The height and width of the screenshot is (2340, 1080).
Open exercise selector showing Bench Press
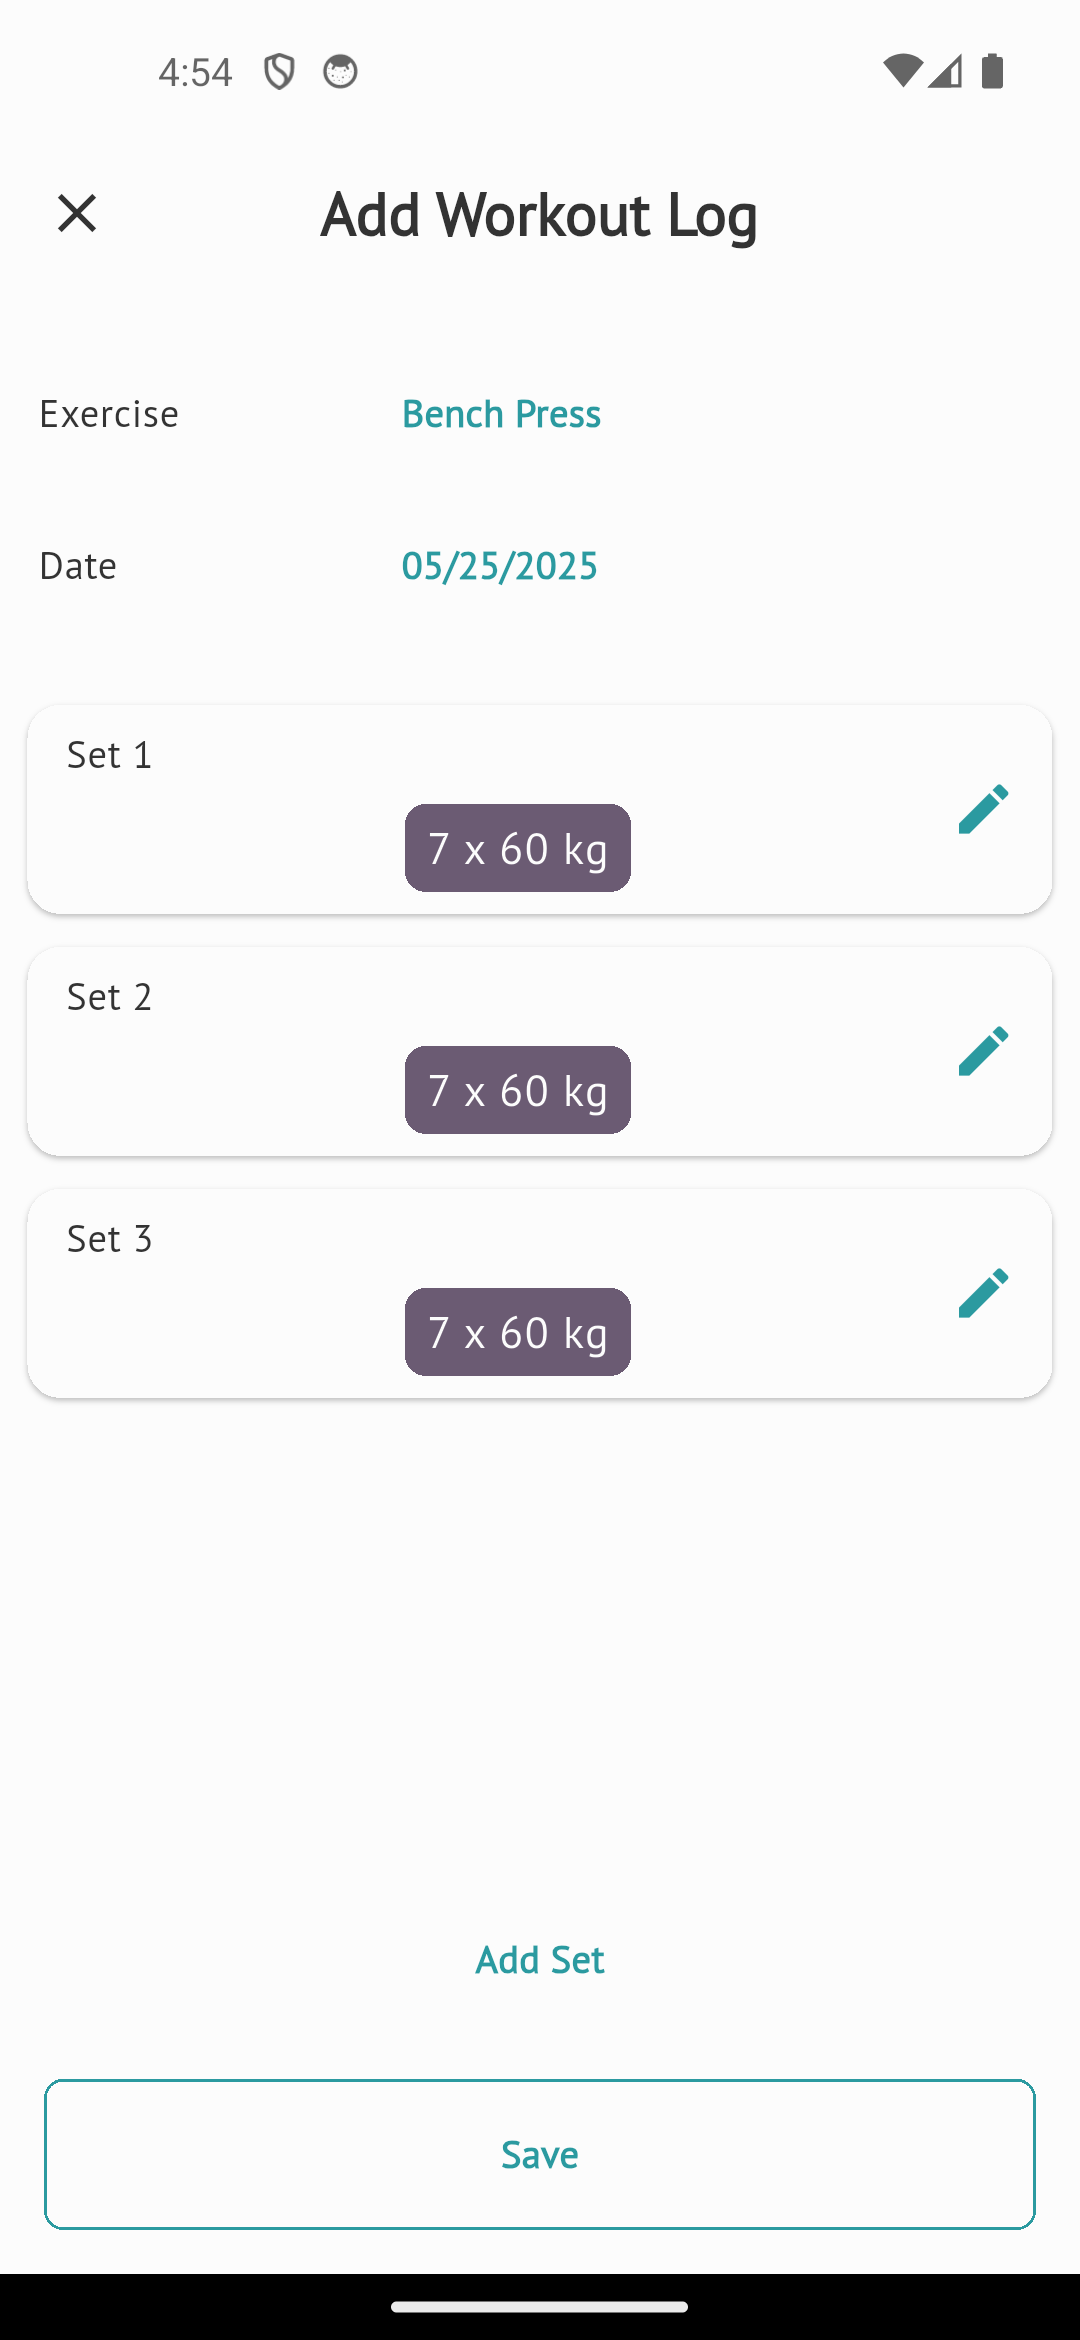click(501, 414)
